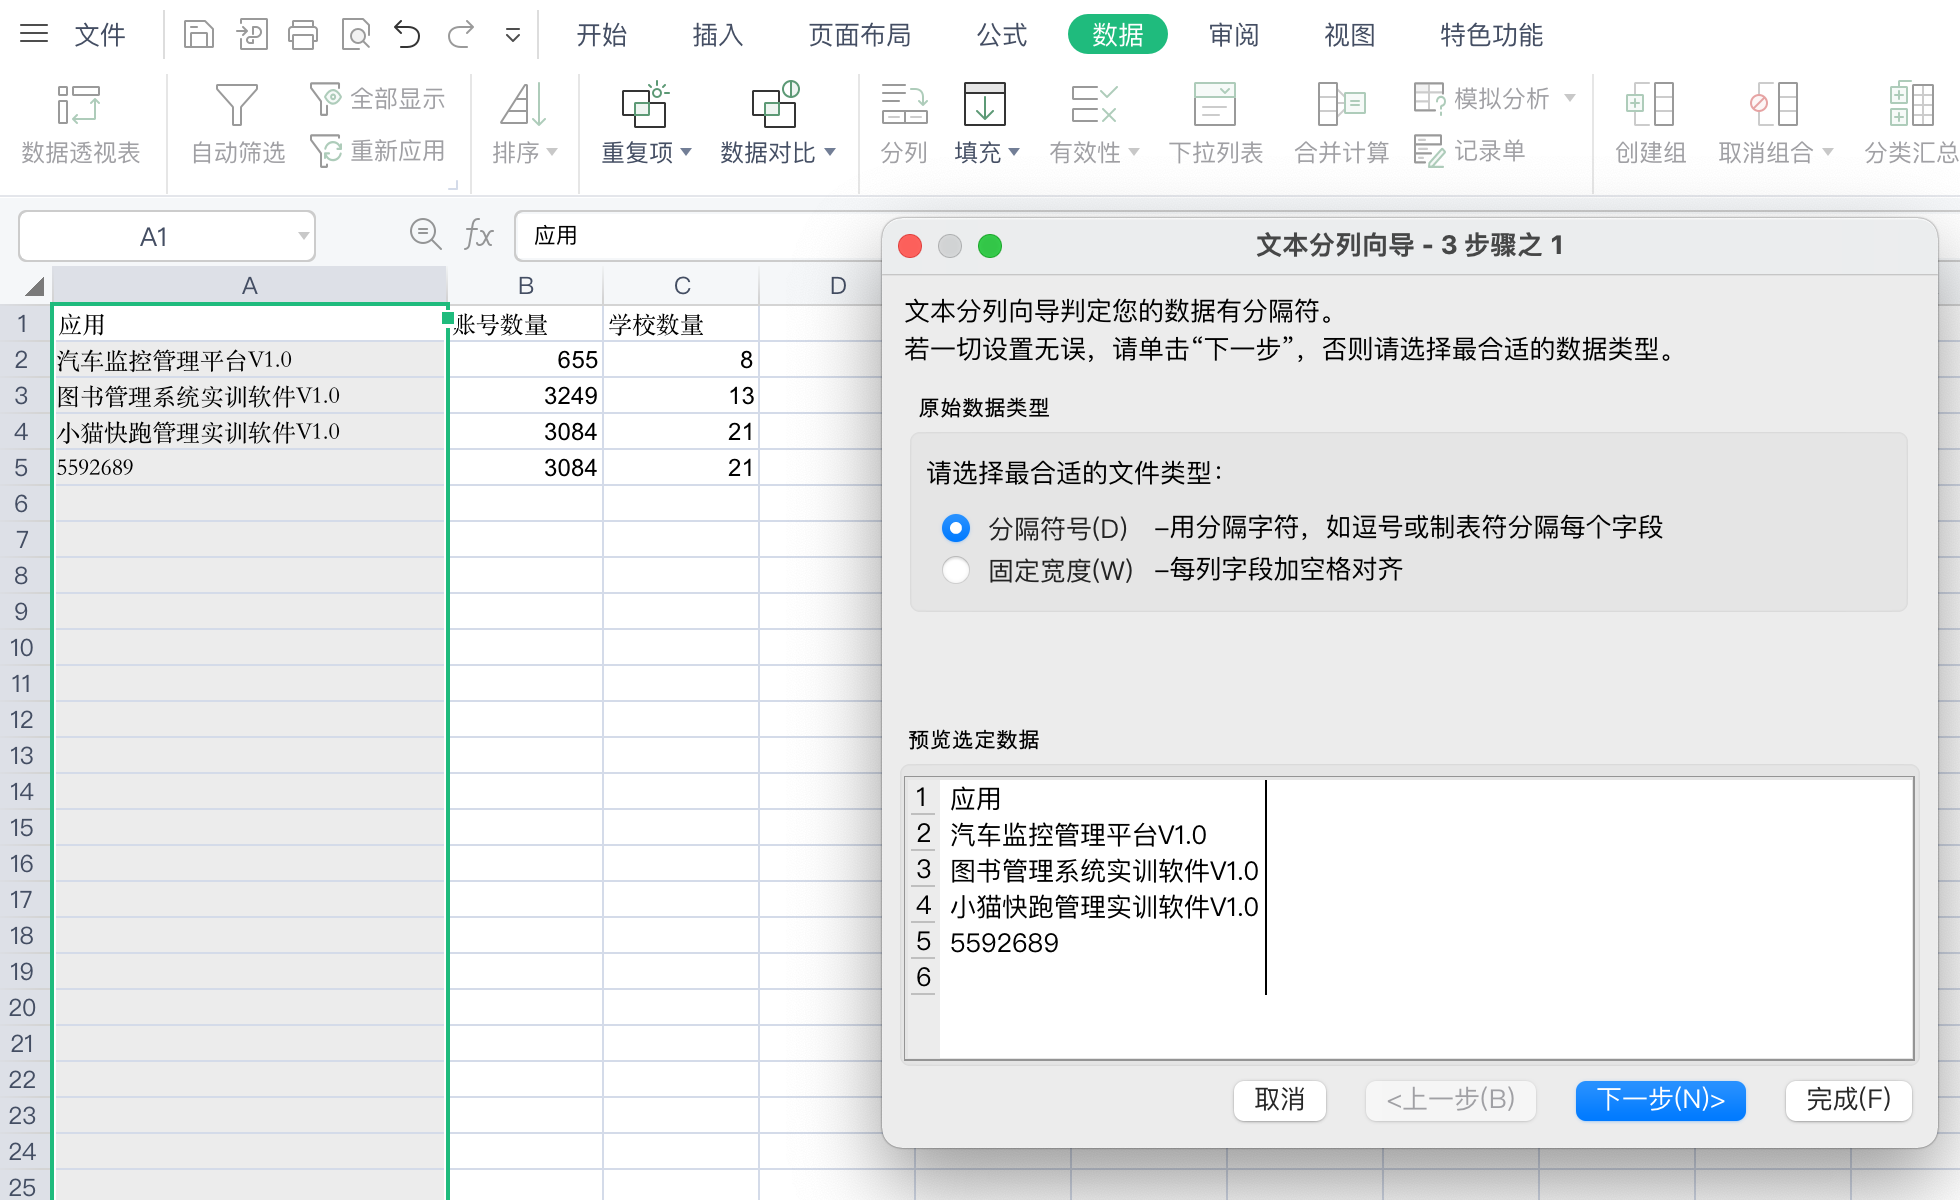Click the AutoFilter (自动筛选) funnel icon
The image size is (1960, 1200).
point(237,106)
